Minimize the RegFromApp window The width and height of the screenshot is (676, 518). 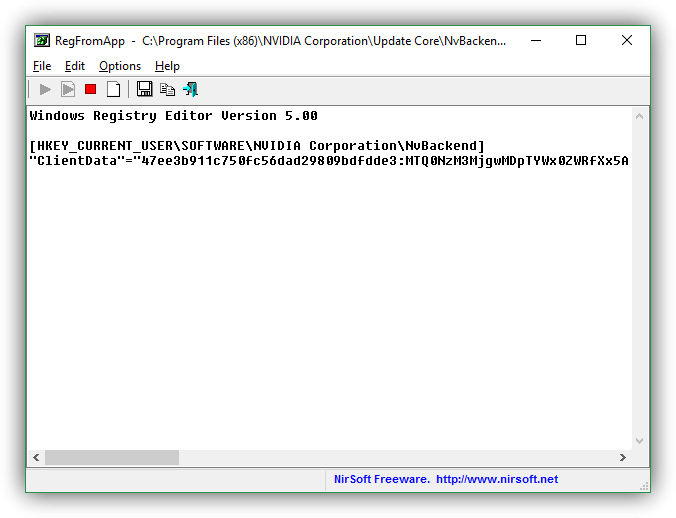click(536, 41)
